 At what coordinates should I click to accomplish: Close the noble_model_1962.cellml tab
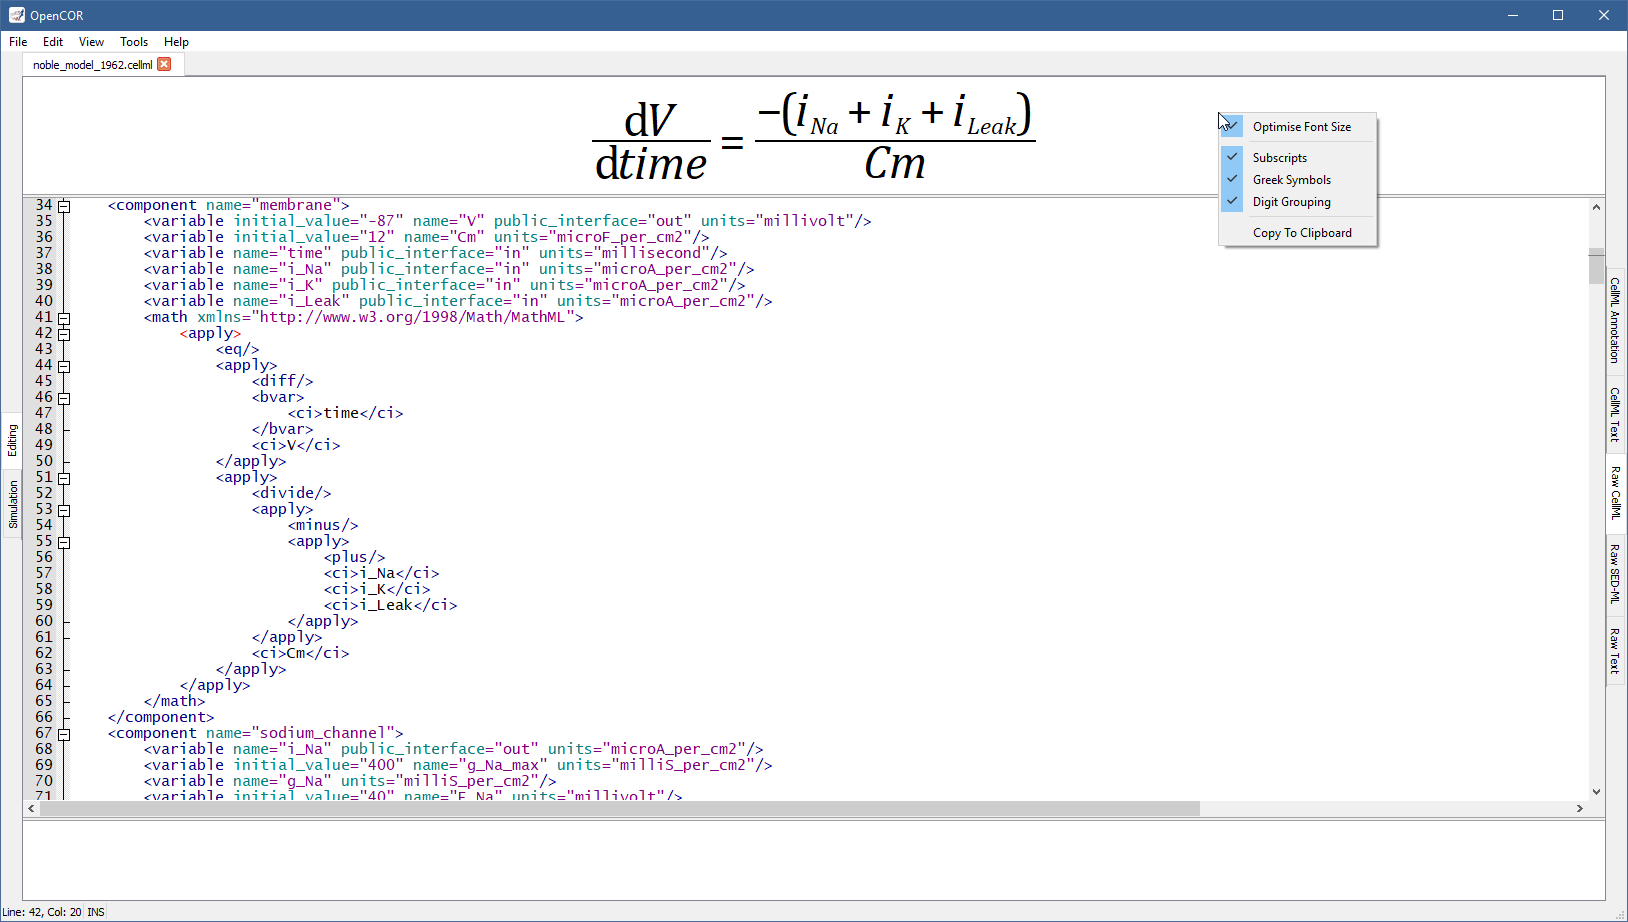point(164,64)
